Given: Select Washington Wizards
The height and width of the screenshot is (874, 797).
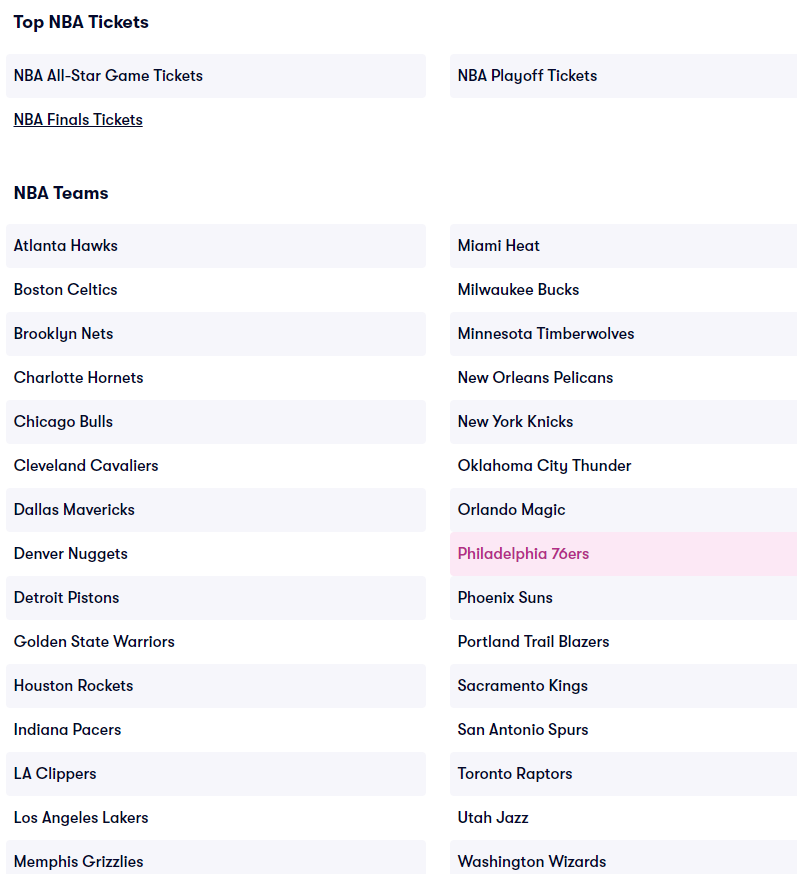Looking at the screenshot, I should coord(623,858).
